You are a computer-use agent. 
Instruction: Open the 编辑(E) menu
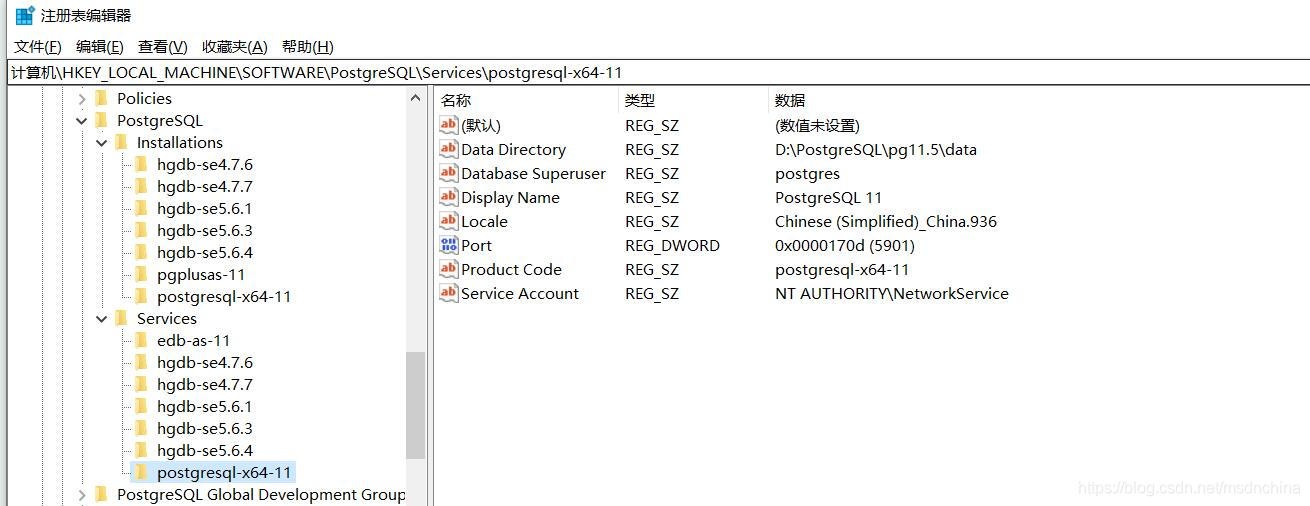(100, 47)
